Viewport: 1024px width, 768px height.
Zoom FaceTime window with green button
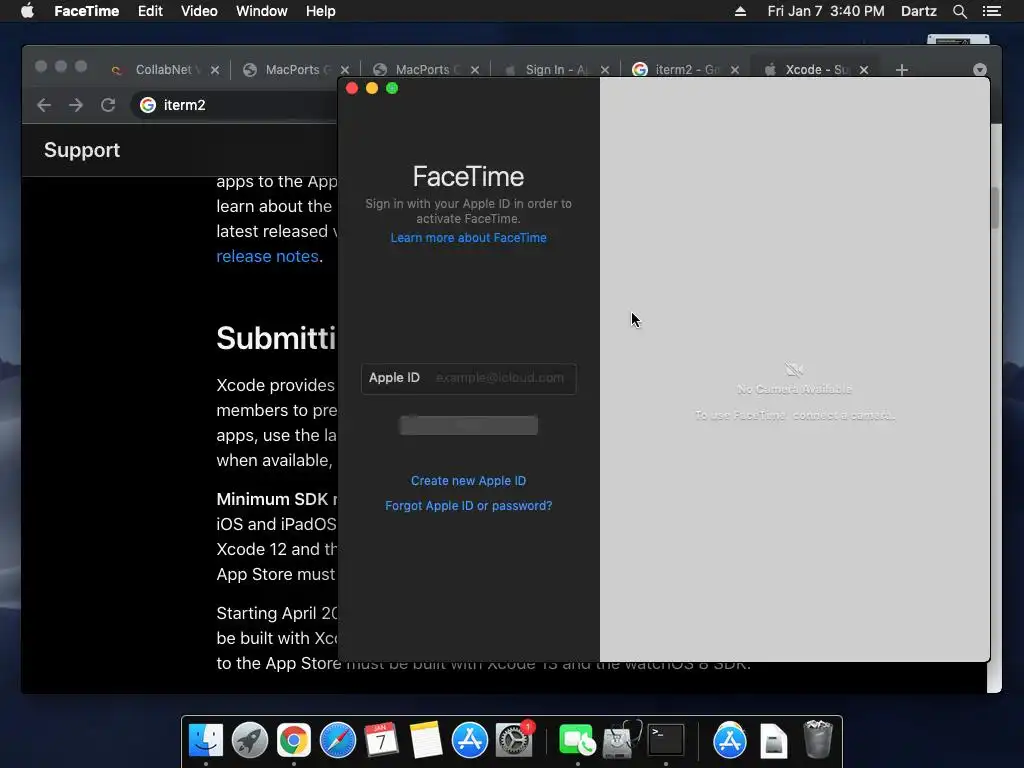(392, 88)
